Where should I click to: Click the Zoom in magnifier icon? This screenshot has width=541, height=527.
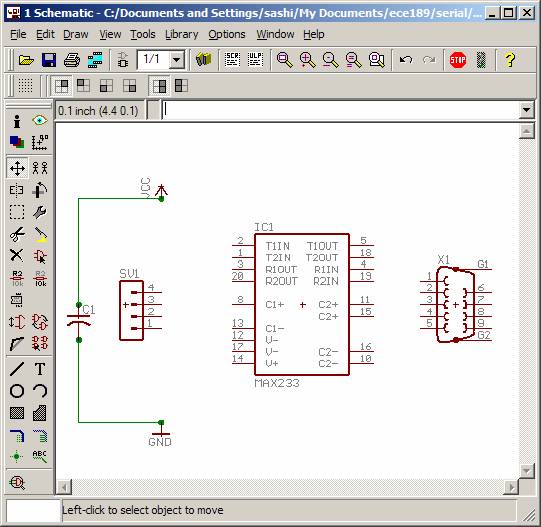point(307,60)
